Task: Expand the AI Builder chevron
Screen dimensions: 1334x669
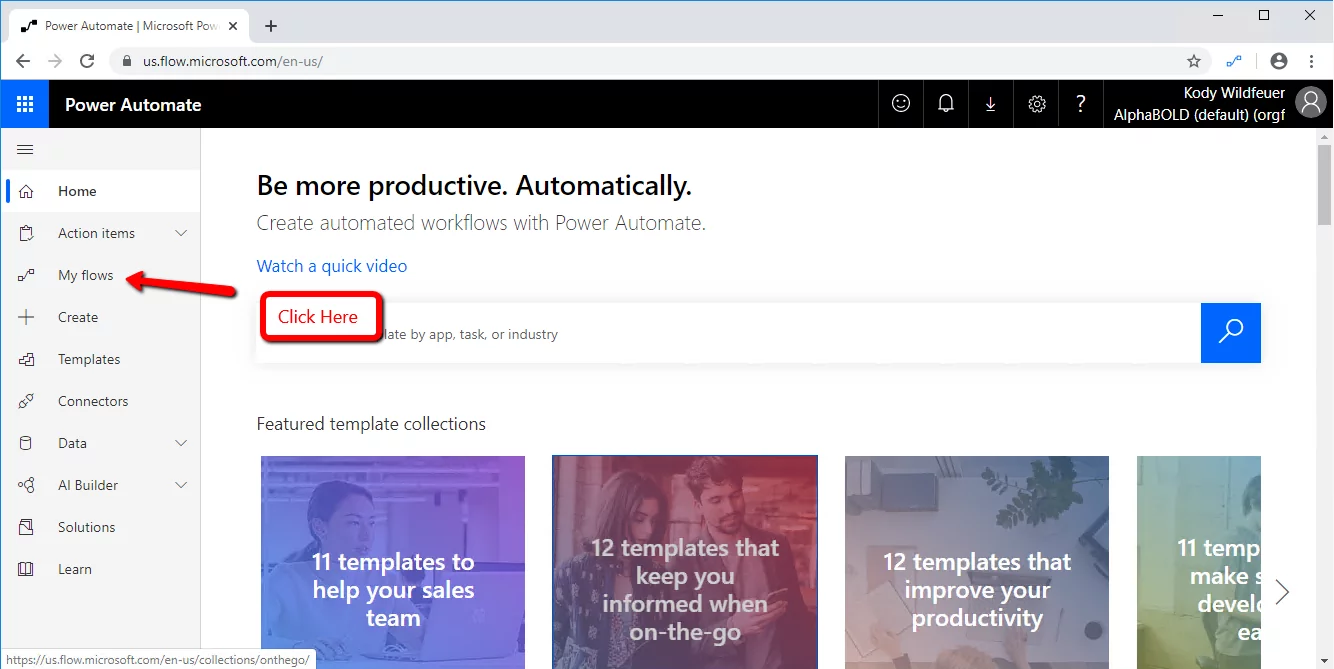Action: coord(181,485)
